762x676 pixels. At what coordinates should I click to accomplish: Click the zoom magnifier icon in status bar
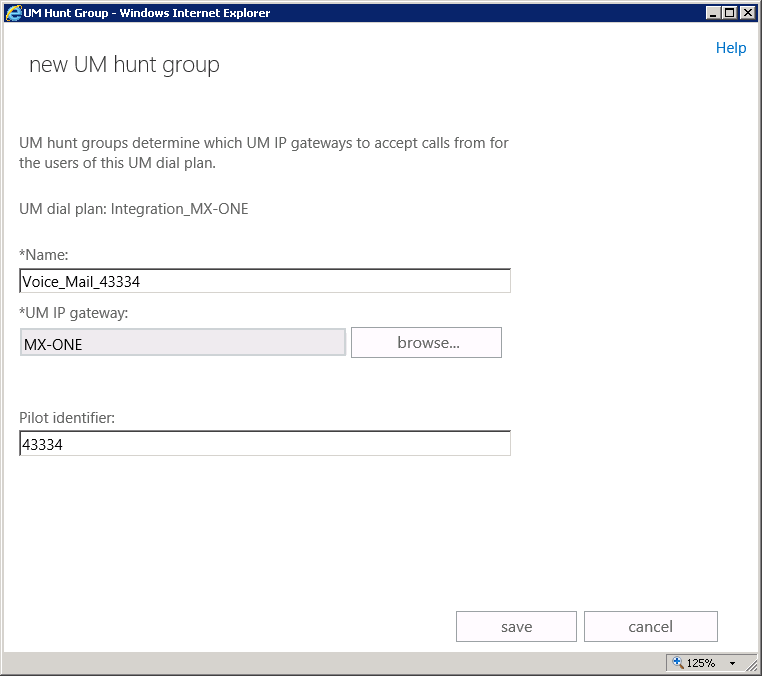pyautogui.click(x=677, y=663)
